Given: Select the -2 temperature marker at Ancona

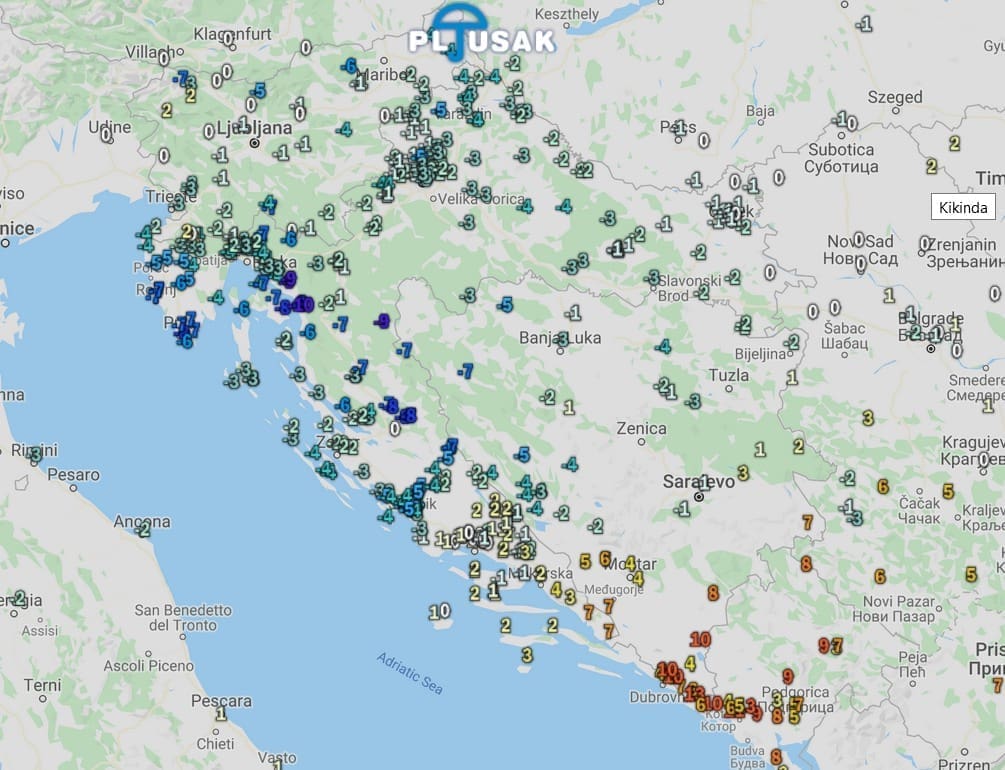Looking at the screenshot, I should (x=143, y=529).
